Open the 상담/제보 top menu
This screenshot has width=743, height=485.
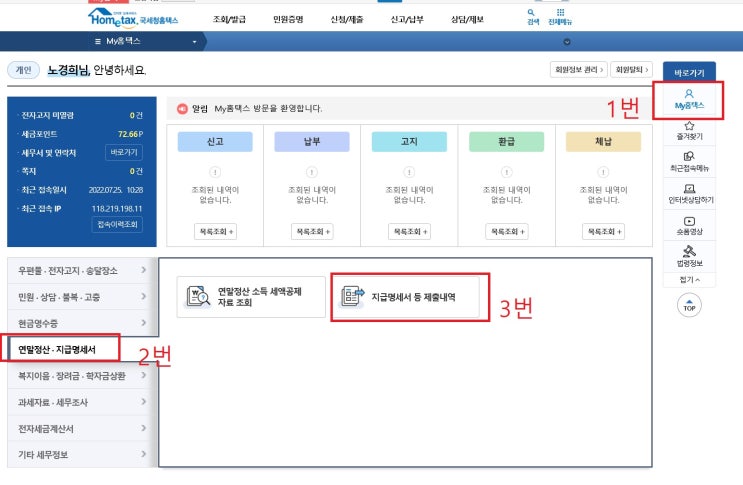467,19
